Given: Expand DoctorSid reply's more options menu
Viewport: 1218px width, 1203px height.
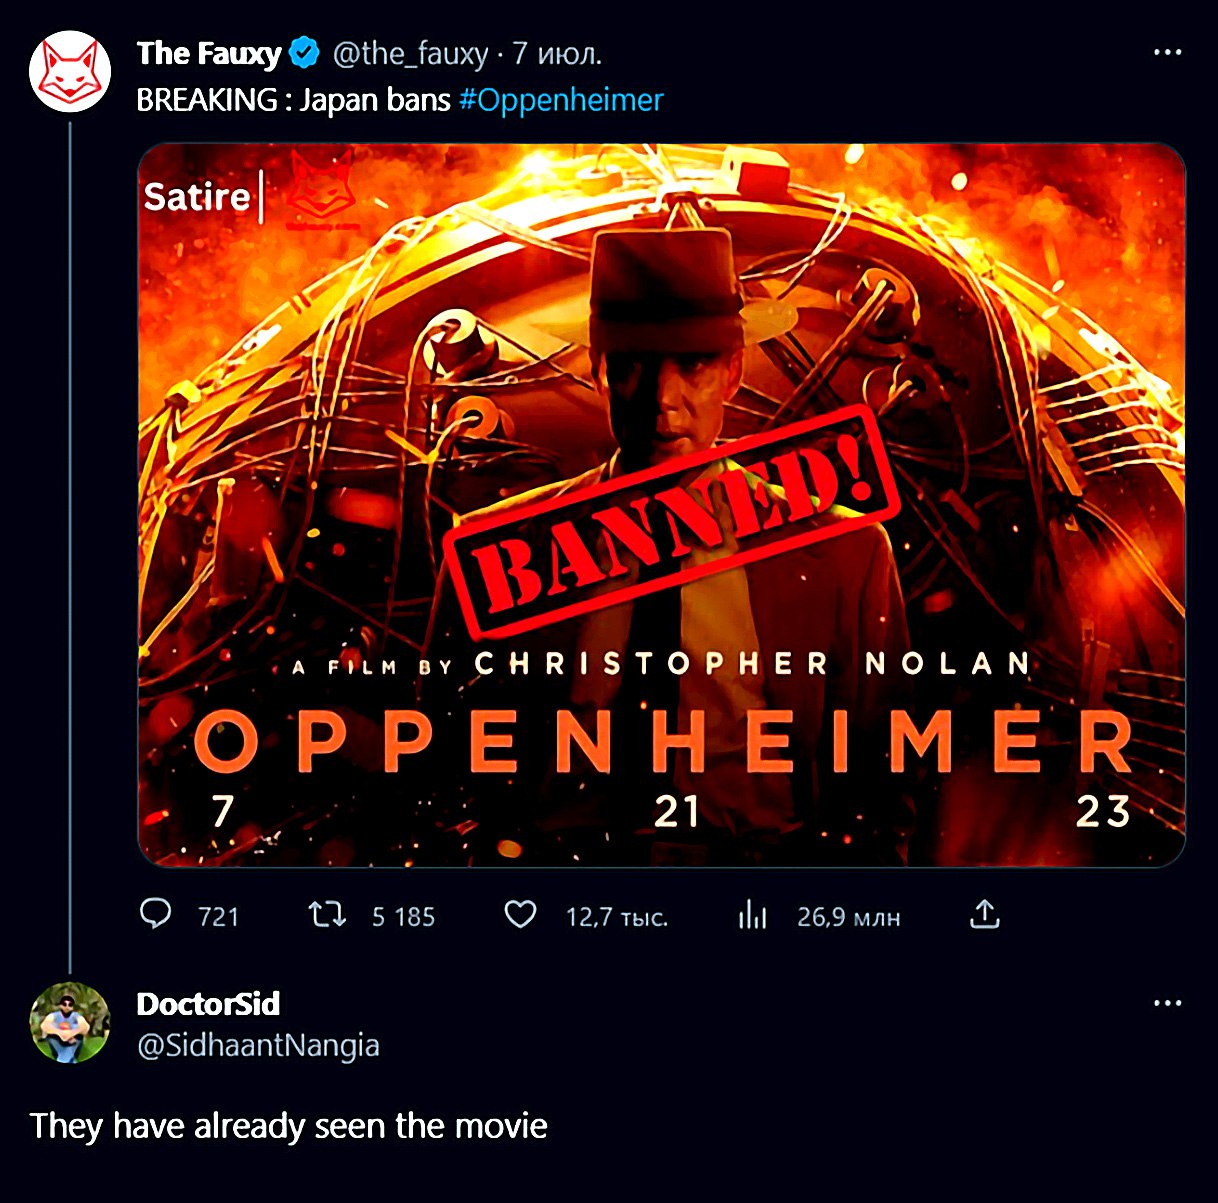Looking at the screenshot, I should click(x=1167, y=1003).
